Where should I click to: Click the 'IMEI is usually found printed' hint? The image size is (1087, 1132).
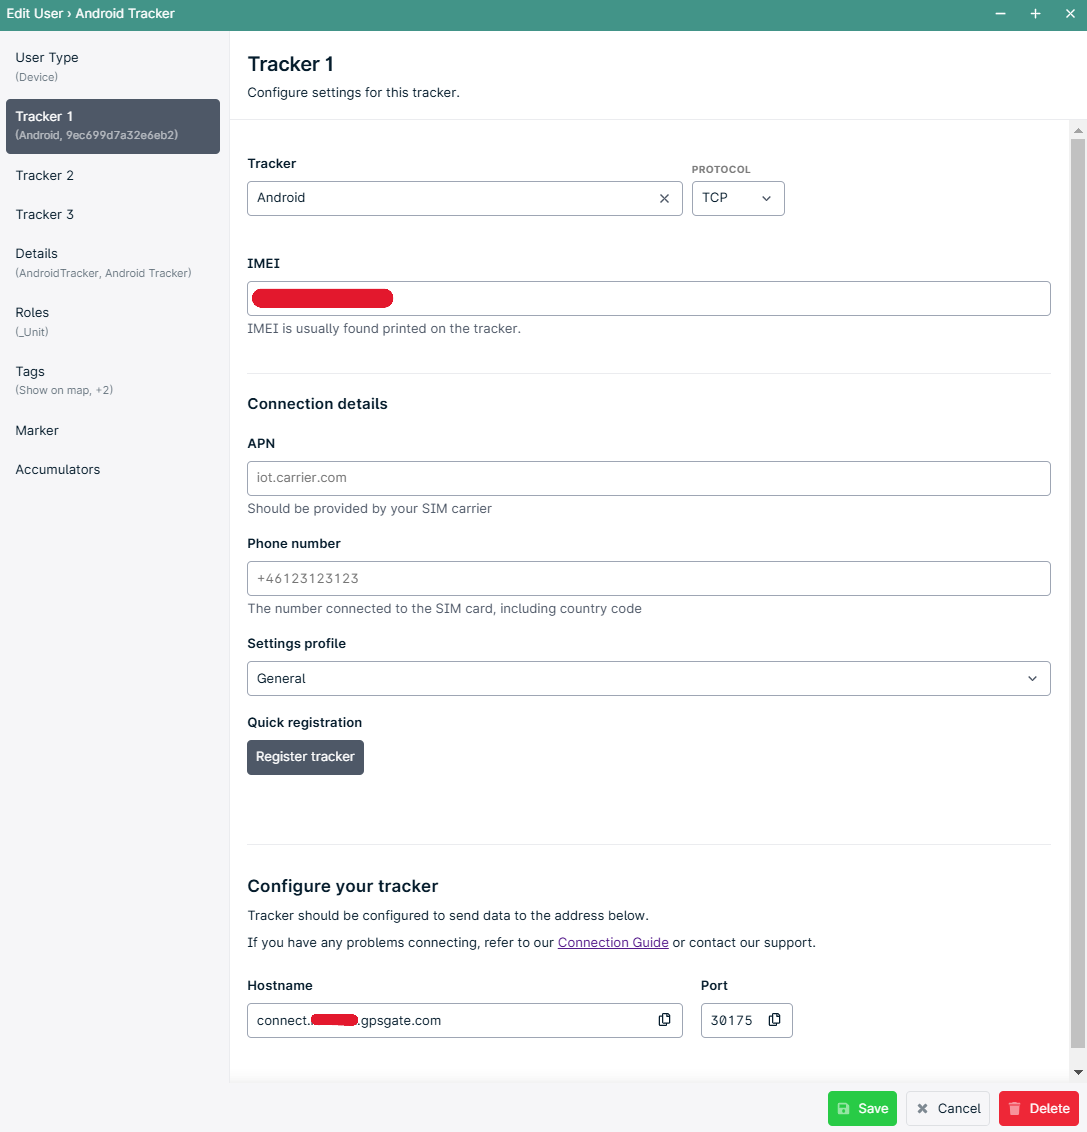click(x=384, y=328)
